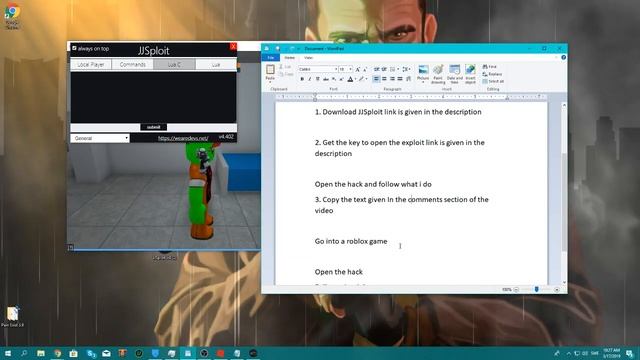Viewport: 640px width, 360px height.
Task: Open WordPad help
Action: tap(563, 58)
